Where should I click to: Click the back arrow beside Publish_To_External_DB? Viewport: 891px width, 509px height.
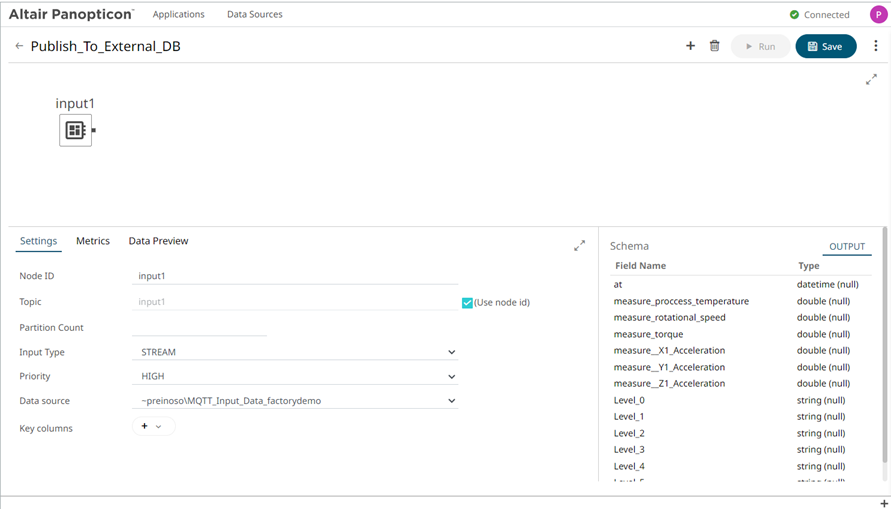pos(19,46)
